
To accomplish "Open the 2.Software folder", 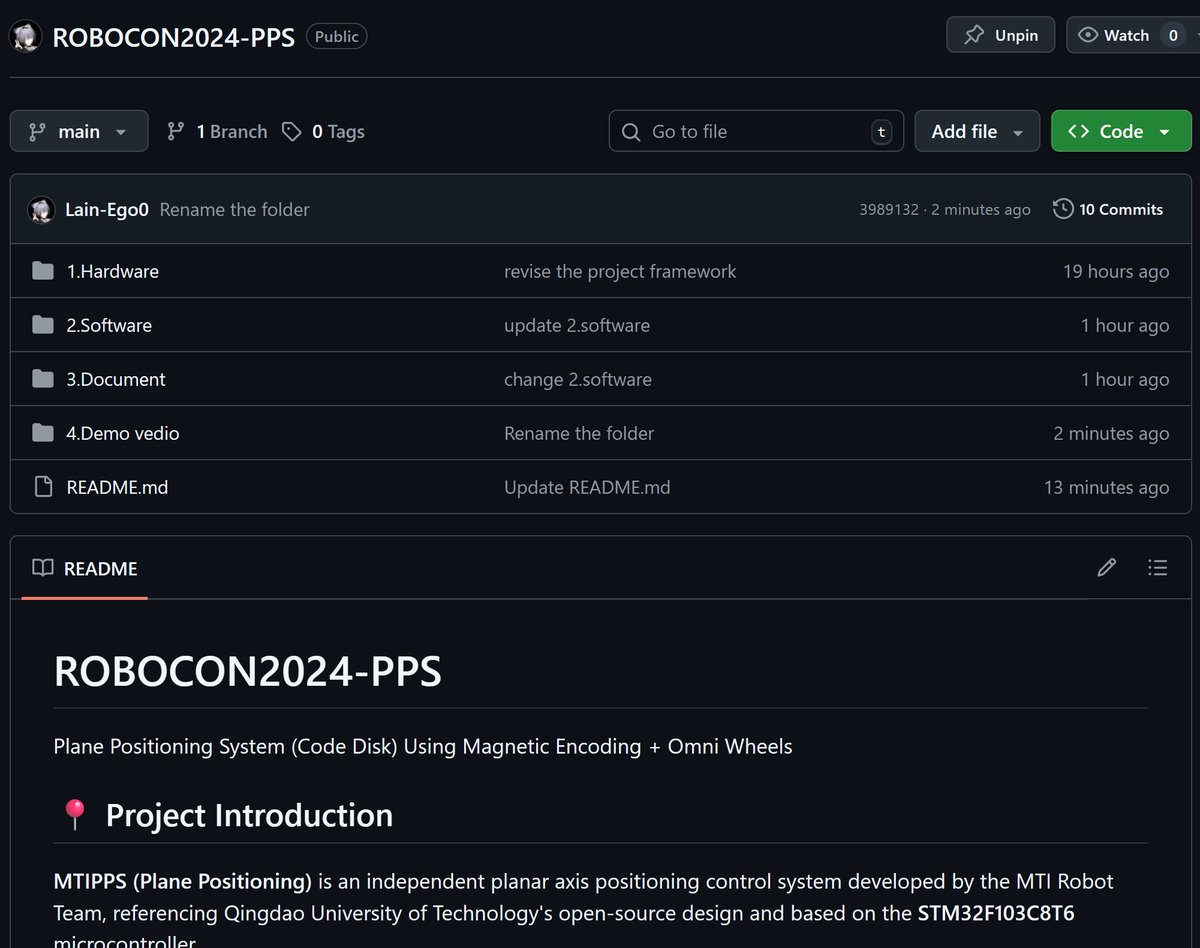I will coord(109,325).
